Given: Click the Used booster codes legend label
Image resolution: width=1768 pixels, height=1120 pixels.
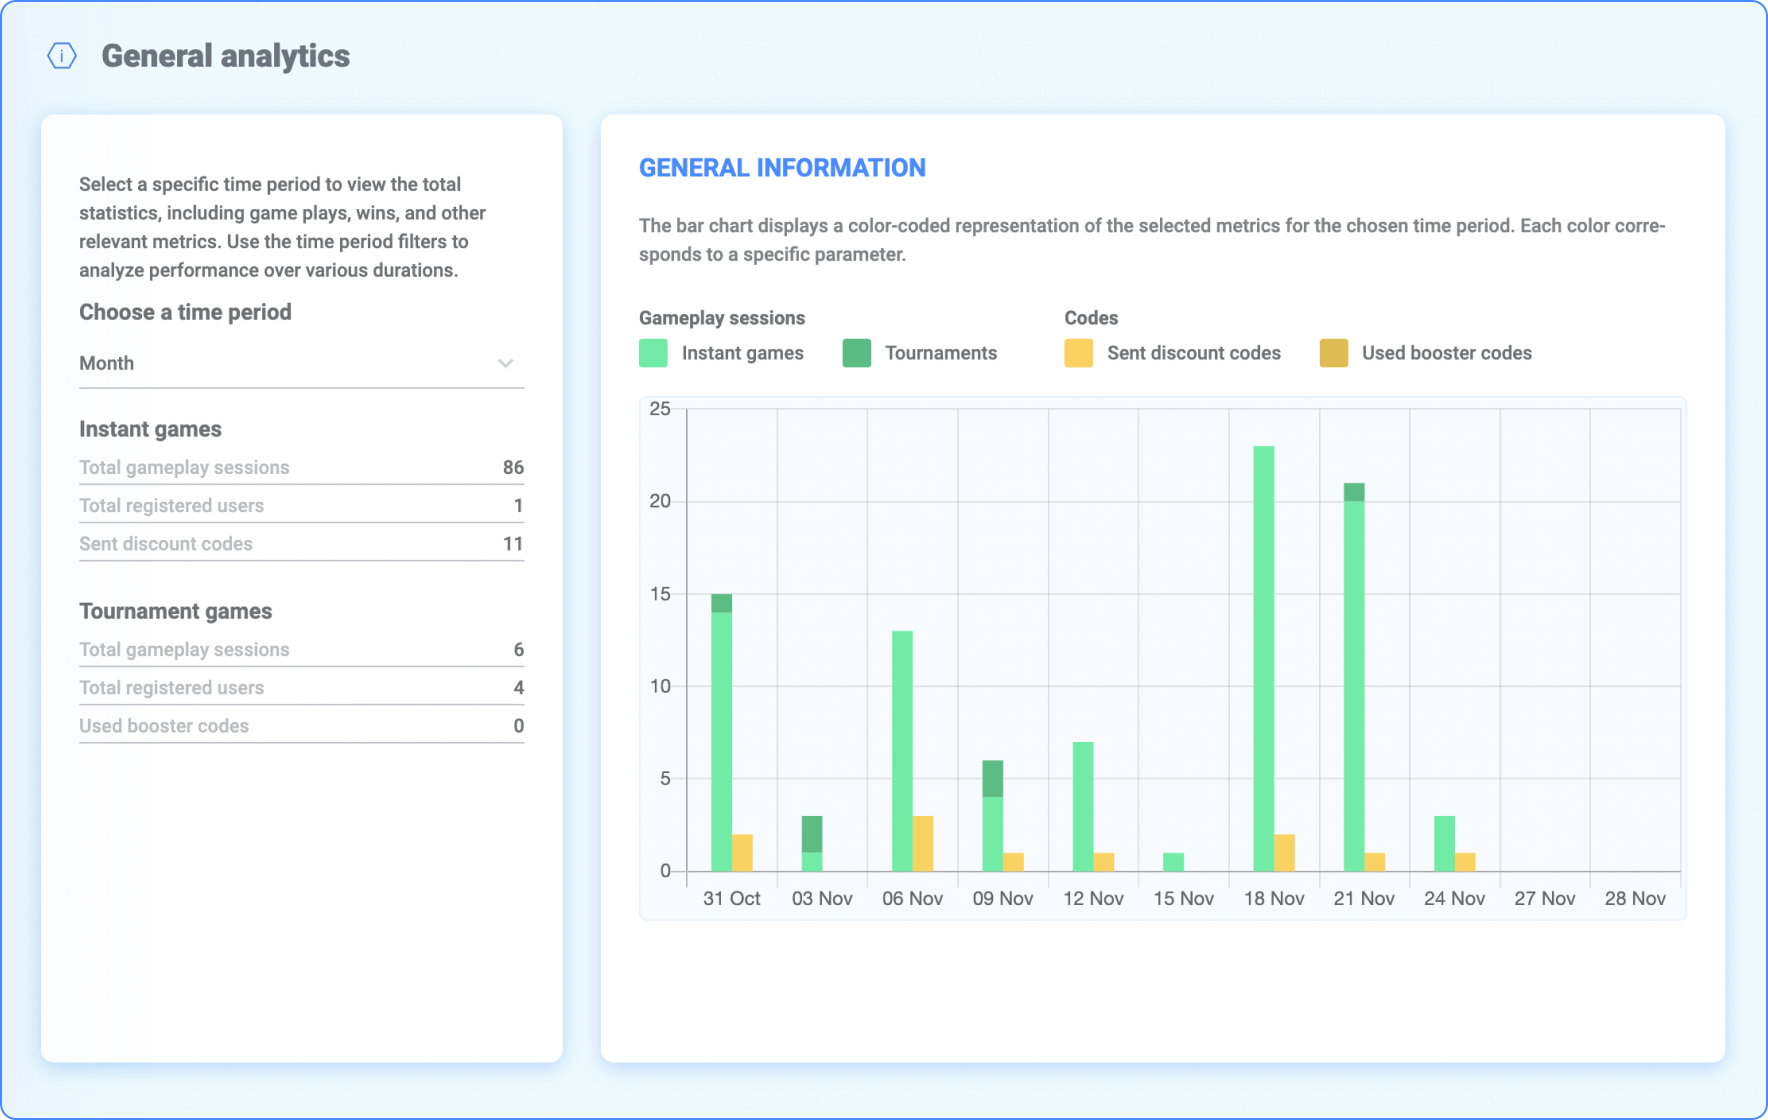Looking at the screenshot, I should (x=1447, y=353).
